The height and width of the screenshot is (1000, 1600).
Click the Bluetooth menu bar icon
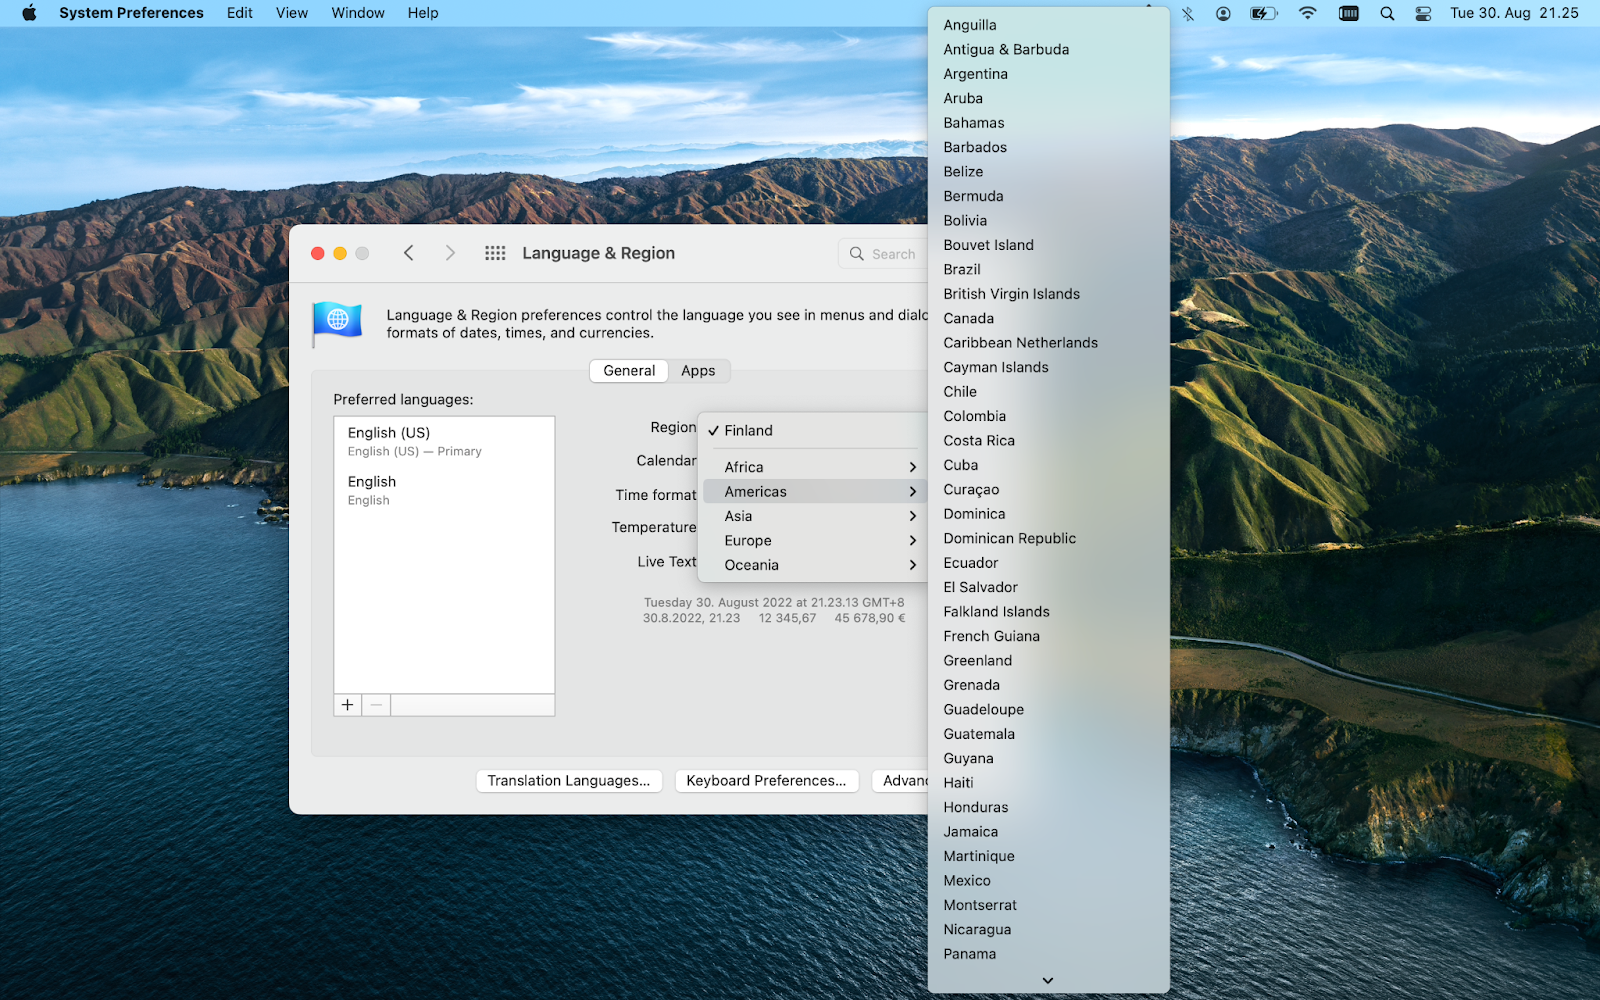click(x=1188, y=13)
